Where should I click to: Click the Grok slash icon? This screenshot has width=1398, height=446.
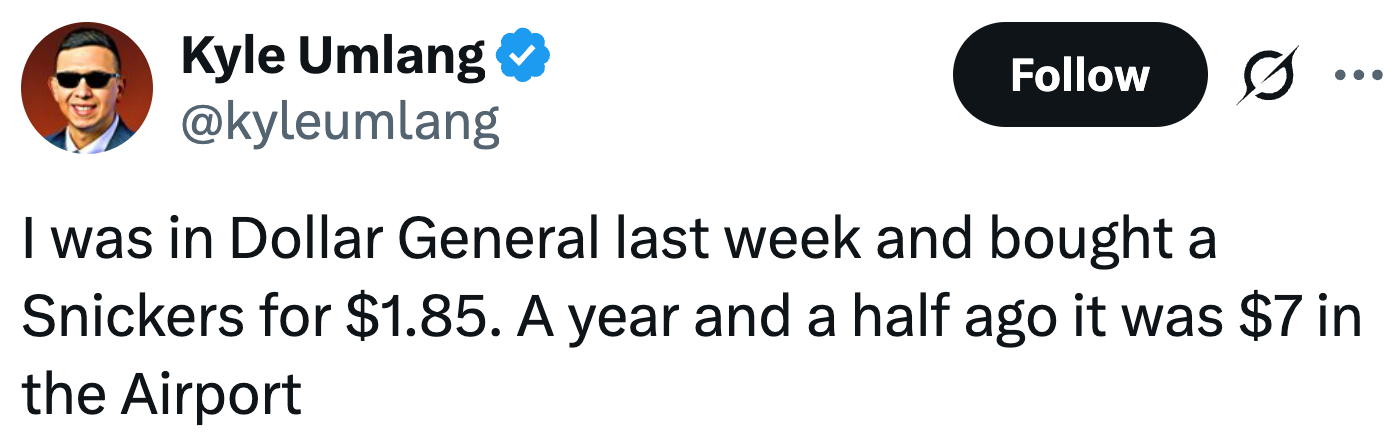point(1269,75)
